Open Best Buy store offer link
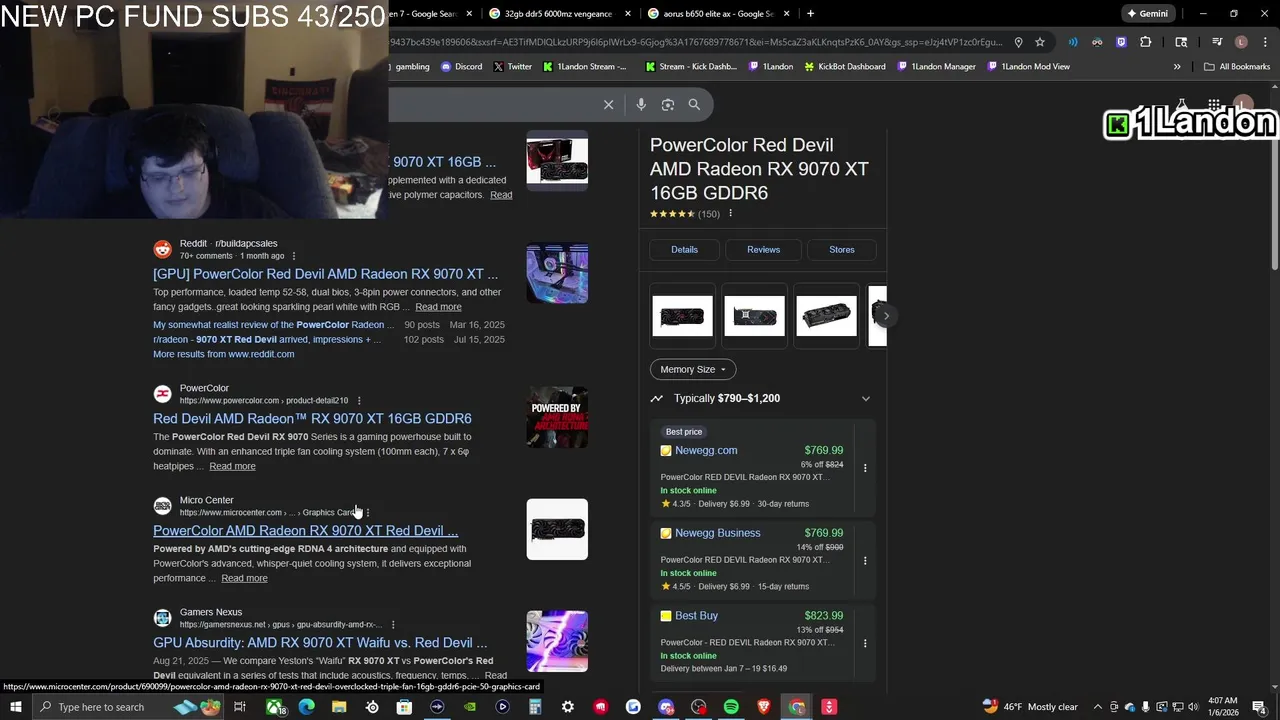The width and height of the screenshot is (1280, 720). tap(696, 616)
